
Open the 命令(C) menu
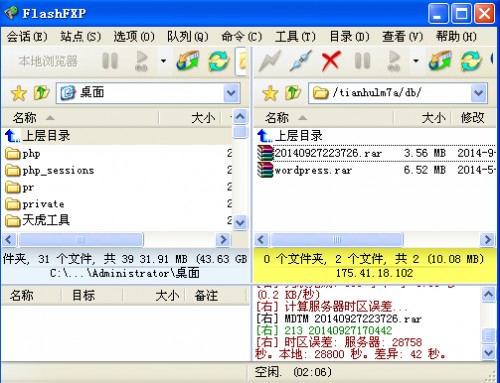click(242, 36)
